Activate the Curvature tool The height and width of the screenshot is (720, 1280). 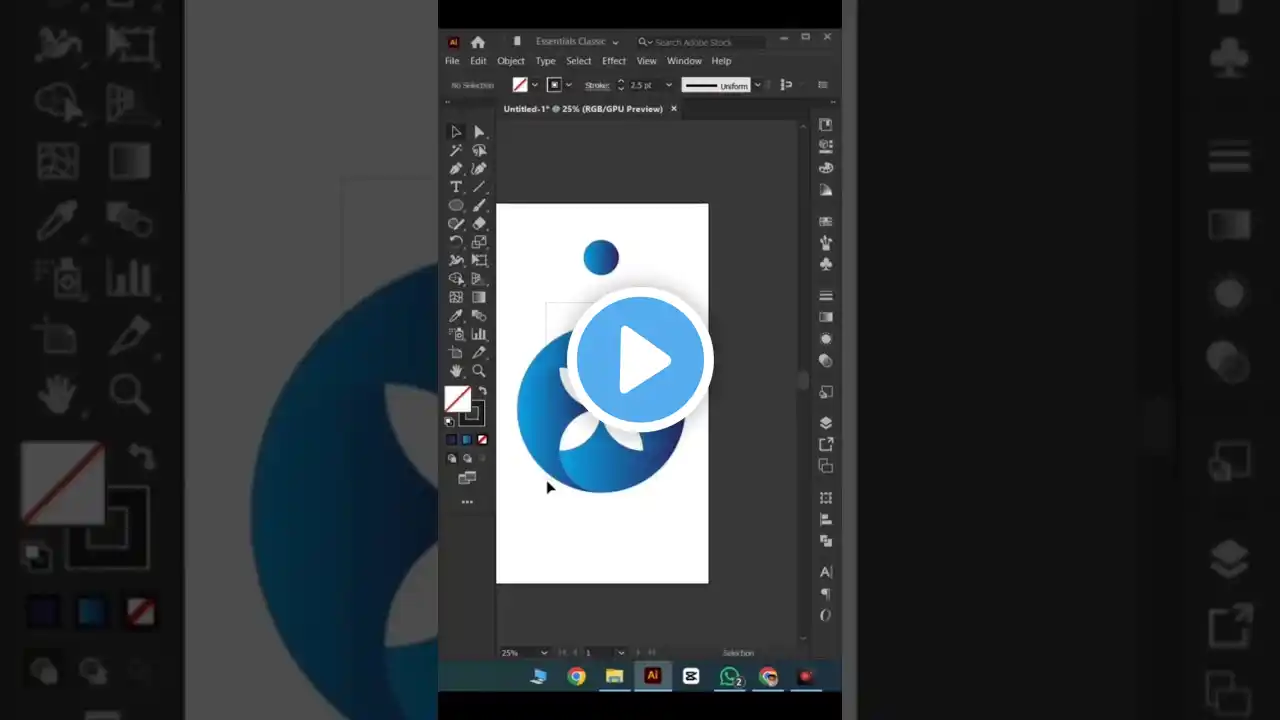(479, 169)
